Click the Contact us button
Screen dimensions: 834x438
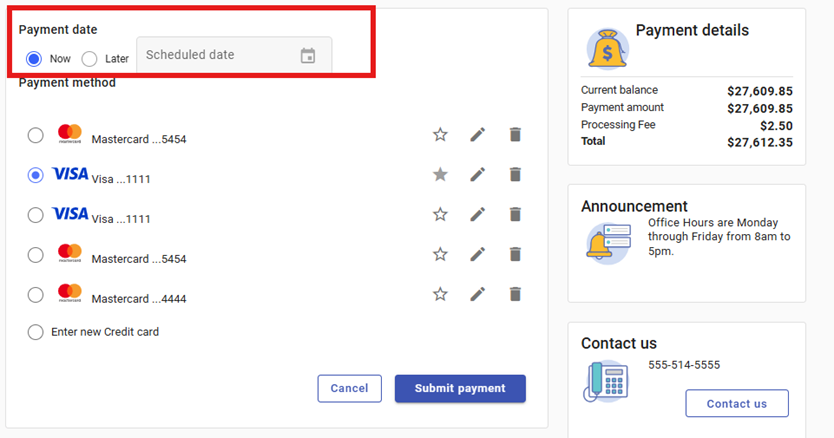tap(736, 403)
